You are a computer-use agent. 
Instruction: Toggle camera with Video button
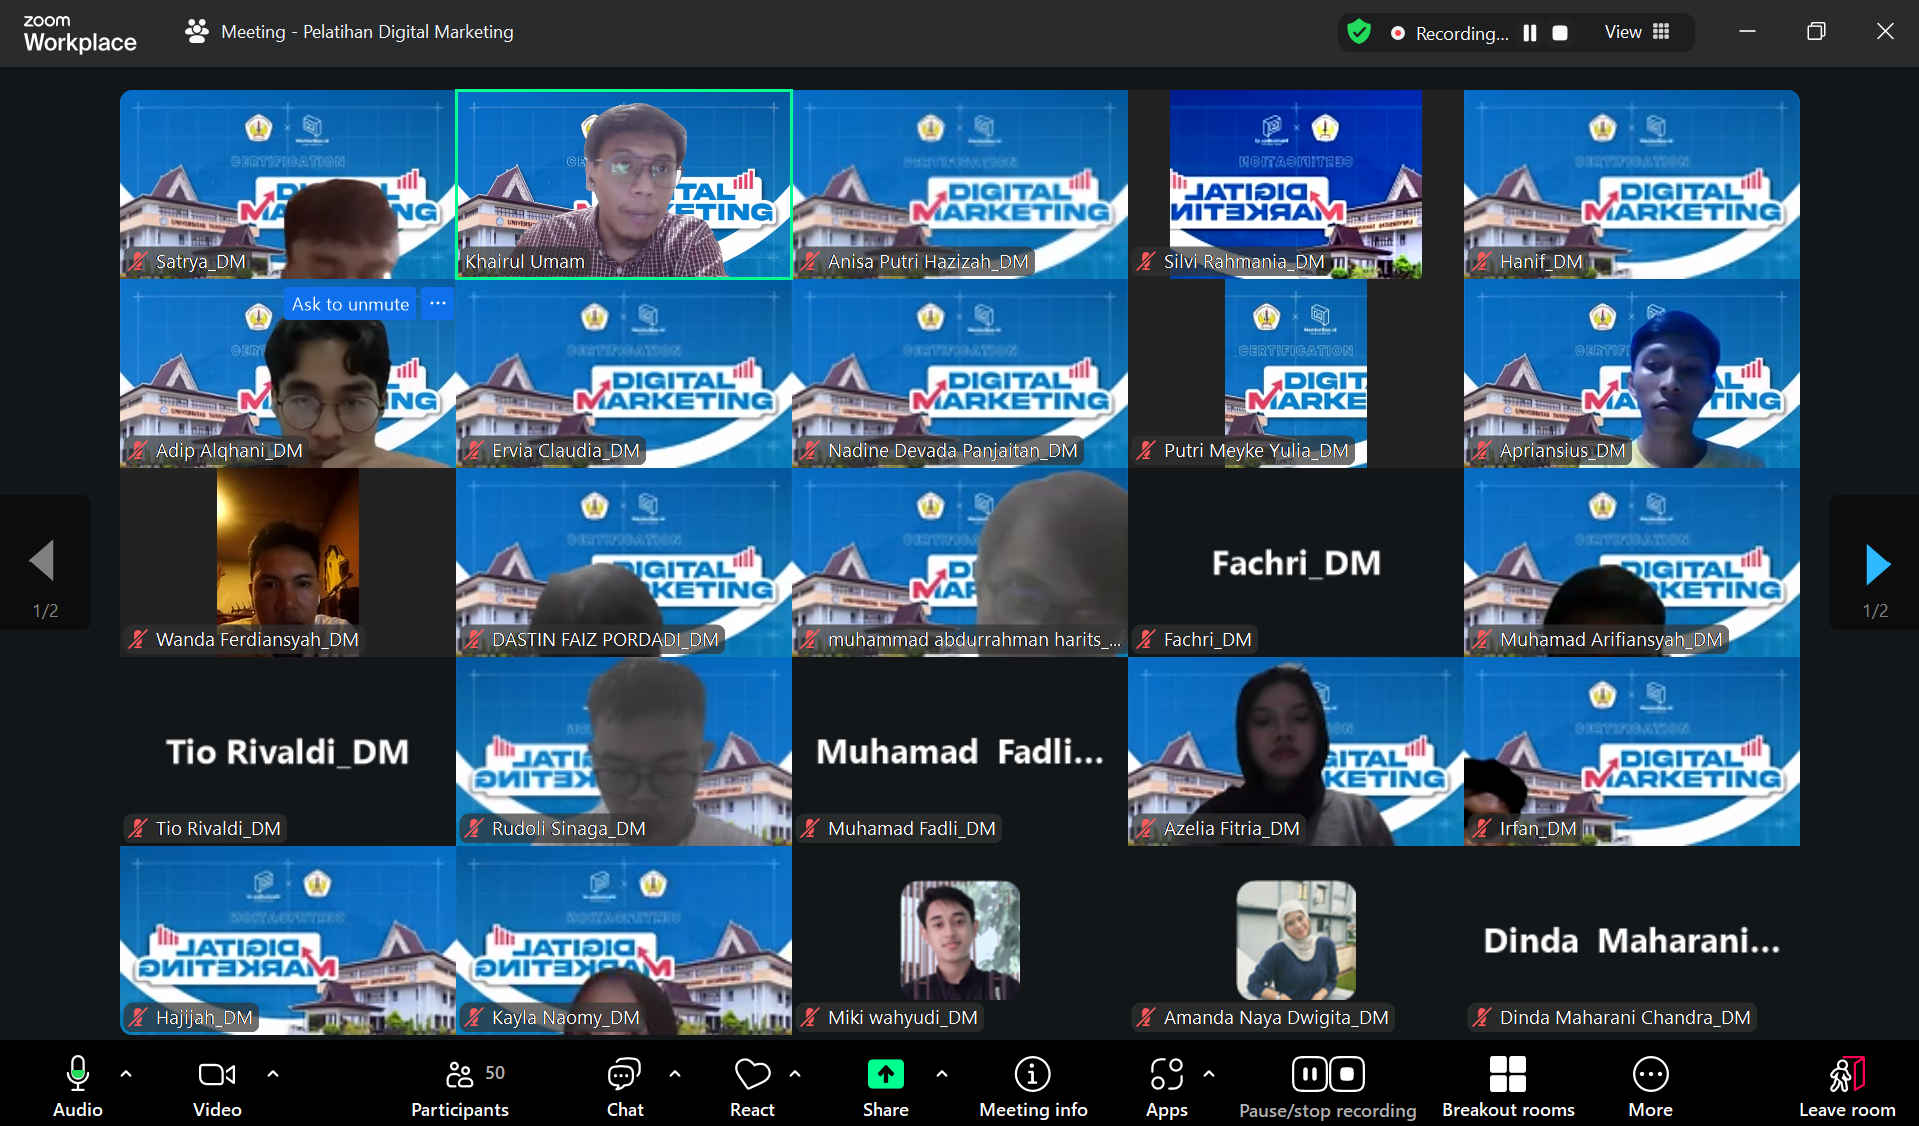click(x=217, y=1086)
